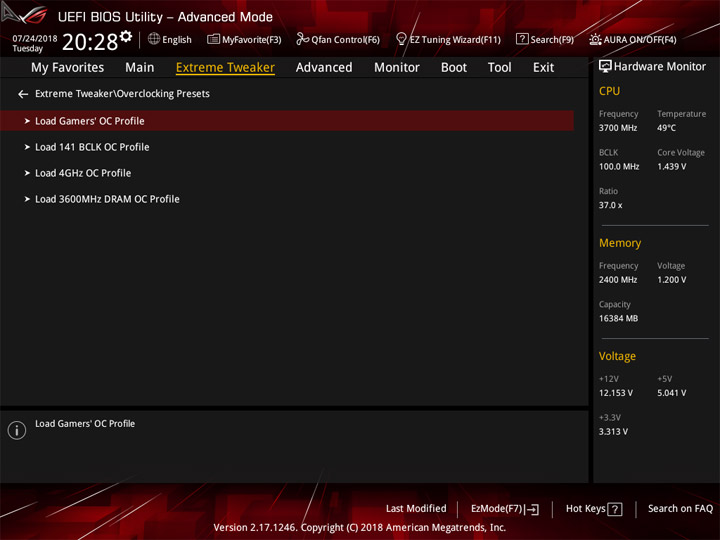Open Search(F9)
Viewport: 720px width, 540px height.
coord(552,40)
